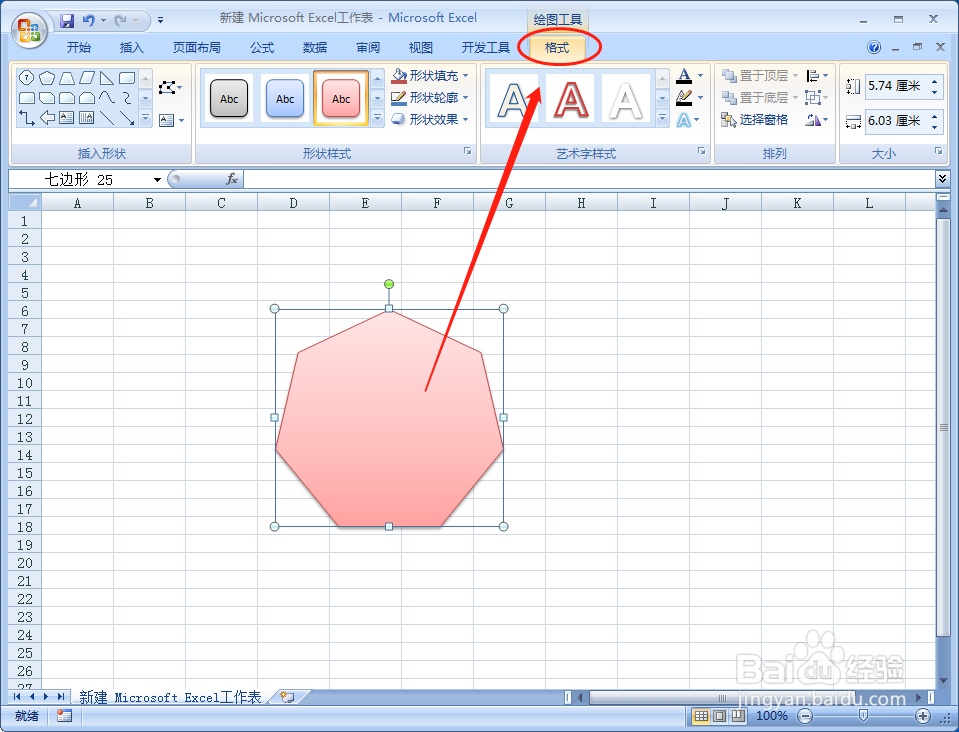Apply the red outline WordArt style

tap(569, 98)
